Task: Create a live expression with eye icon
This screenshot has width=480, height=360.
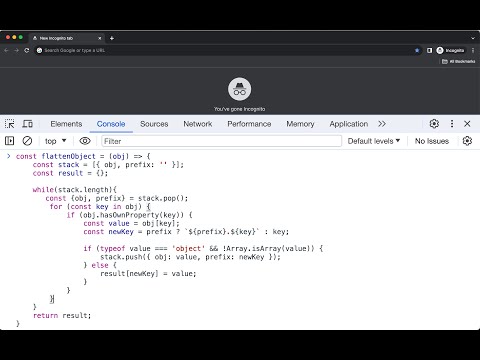Action: pyautogui.click(x=85, y=141)
